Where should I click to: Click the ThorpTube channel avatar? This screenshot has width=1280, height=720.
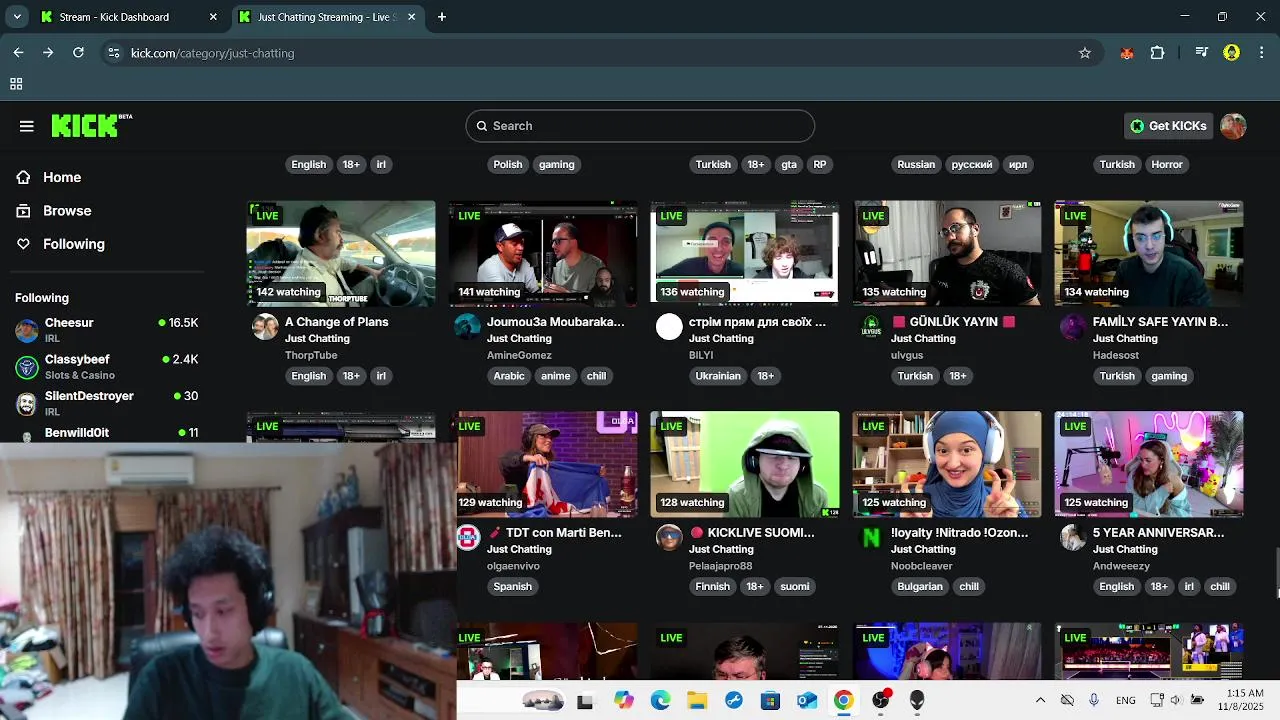click(x=265, y=326)
